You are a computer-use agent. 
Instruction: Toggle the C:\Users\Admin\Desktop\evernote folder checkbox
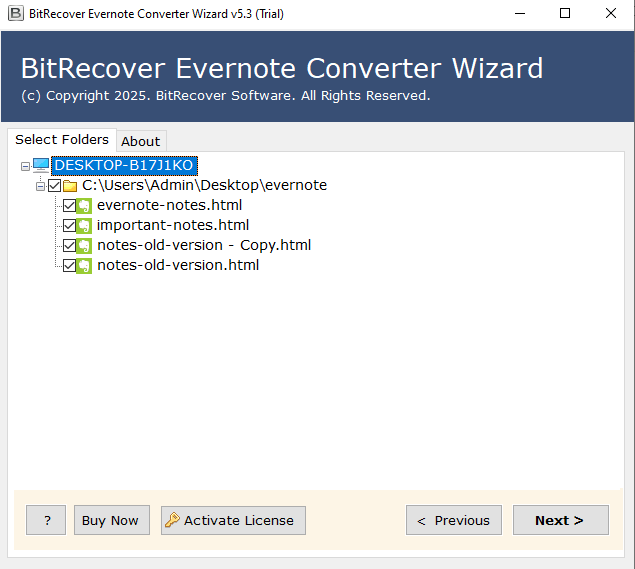click(55, 185)
